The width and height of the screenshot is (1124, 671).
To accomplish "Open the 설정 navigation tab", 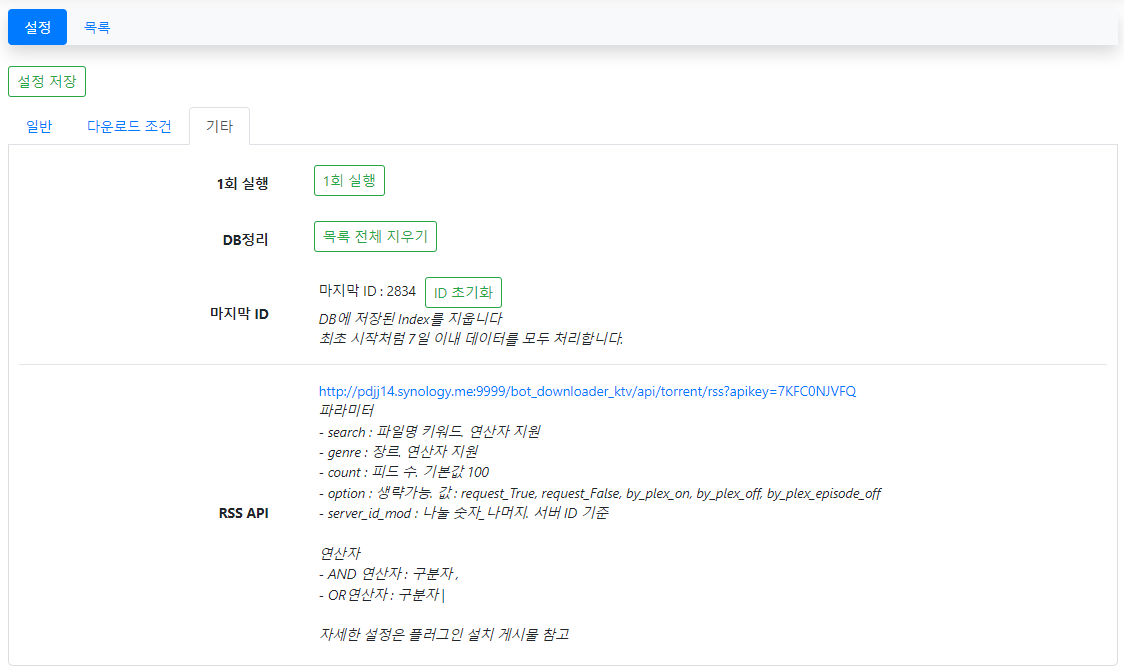I will point(37,27).
